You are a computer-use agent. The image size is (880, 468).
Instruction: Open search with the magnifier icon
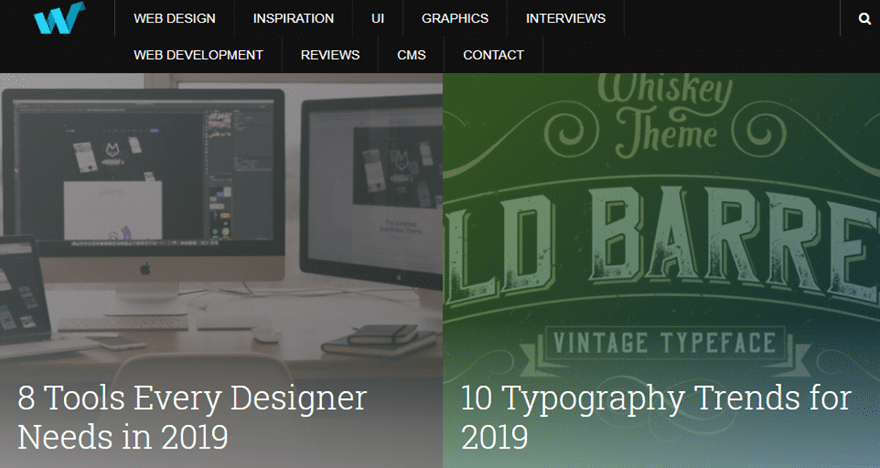point(864,18)
